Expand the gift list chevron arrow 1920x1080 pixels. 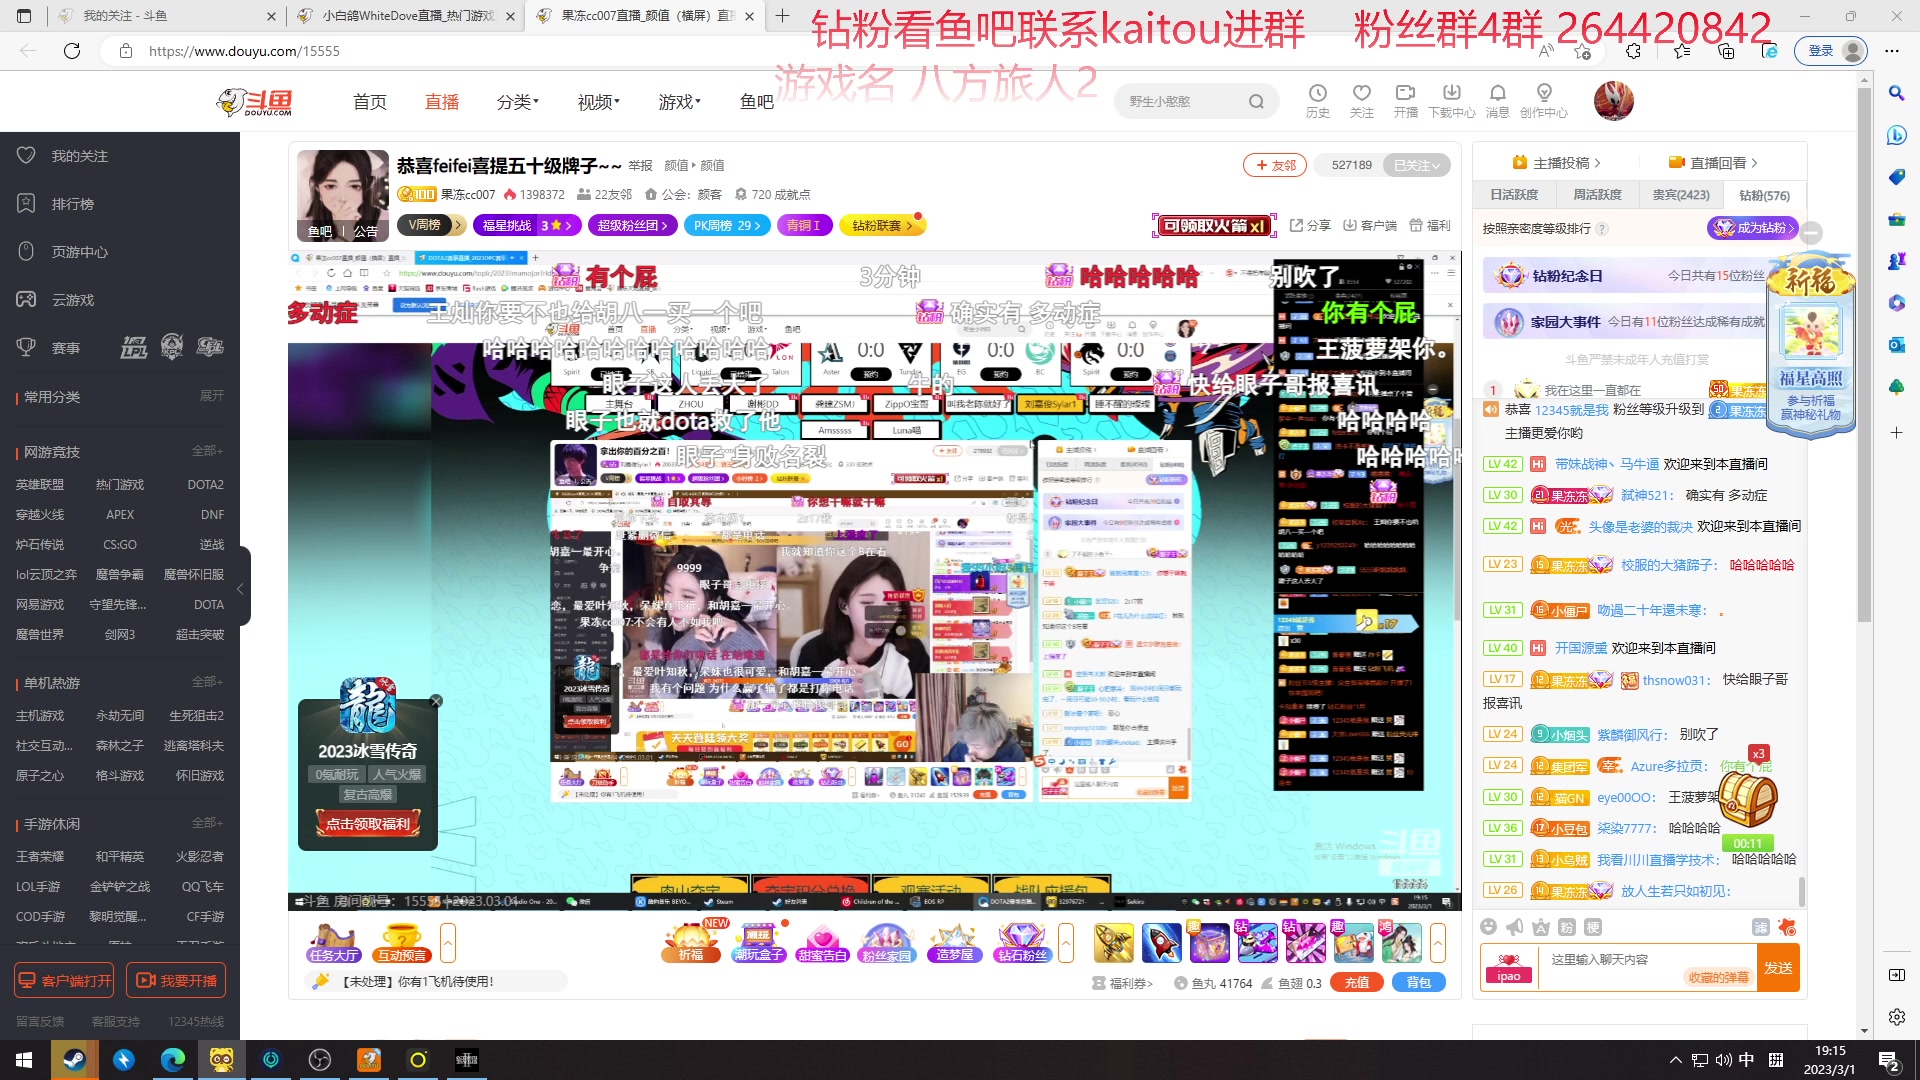[x=1439, y=942]
